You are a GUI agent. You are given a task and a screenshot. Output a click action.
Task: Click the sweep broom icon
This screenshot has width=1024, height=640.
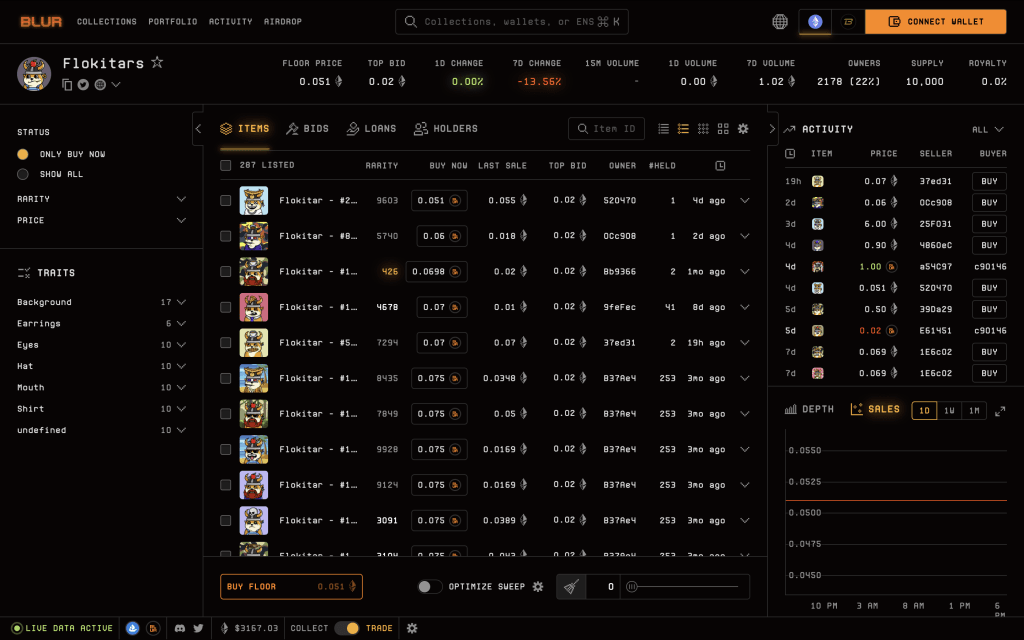(x=570, y=587)
